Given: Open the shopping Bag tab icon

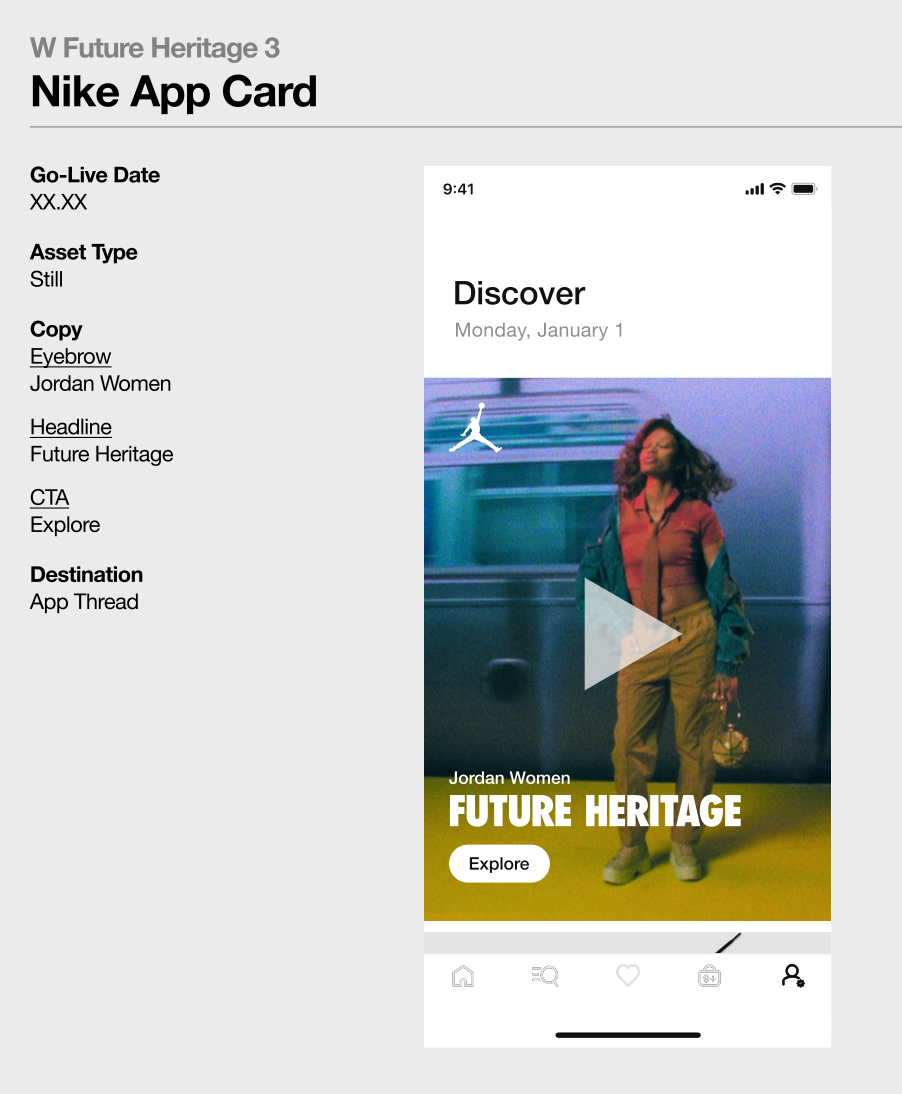Looking at the screenshot, I should [x=709, y=975].
